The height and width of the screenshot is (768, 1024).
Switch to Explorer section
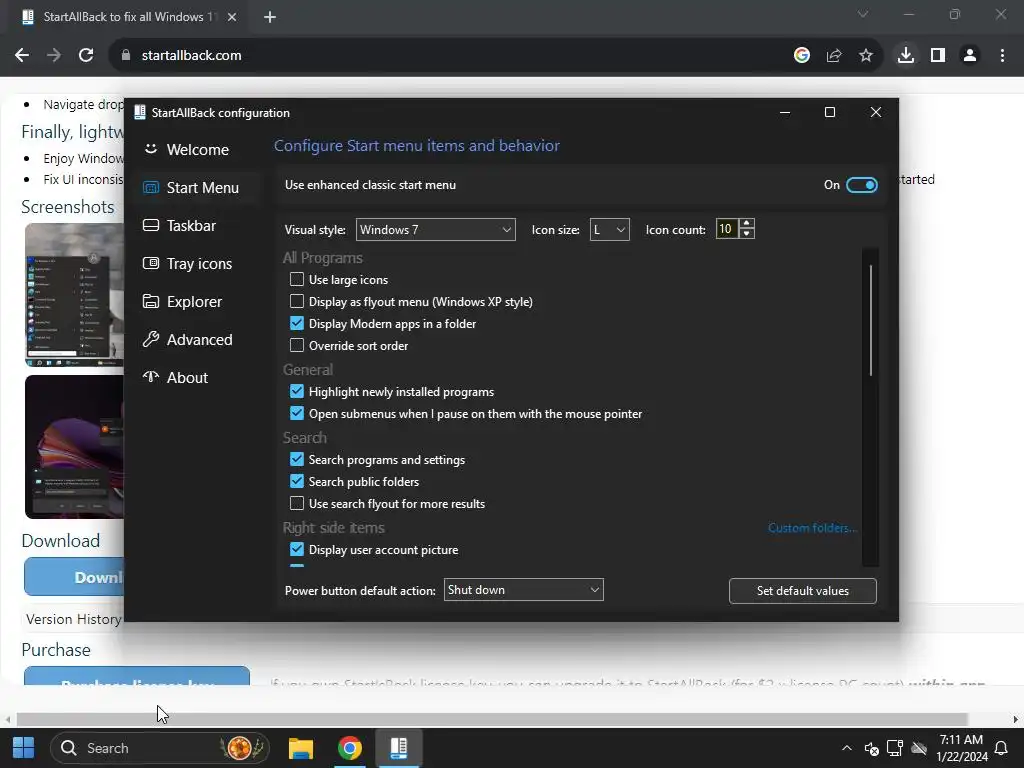pyautogui.click(x=194, y=301)
